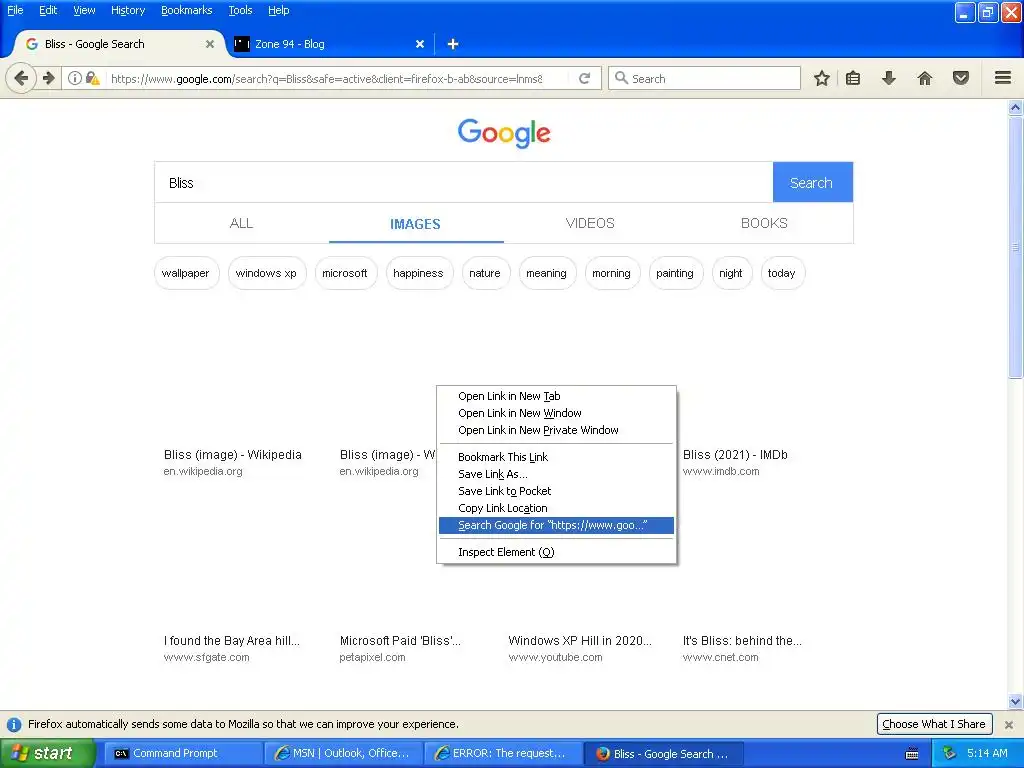Click Choose What I Share button
Viewport: 1024px width, 768px height.
point(934,724)
